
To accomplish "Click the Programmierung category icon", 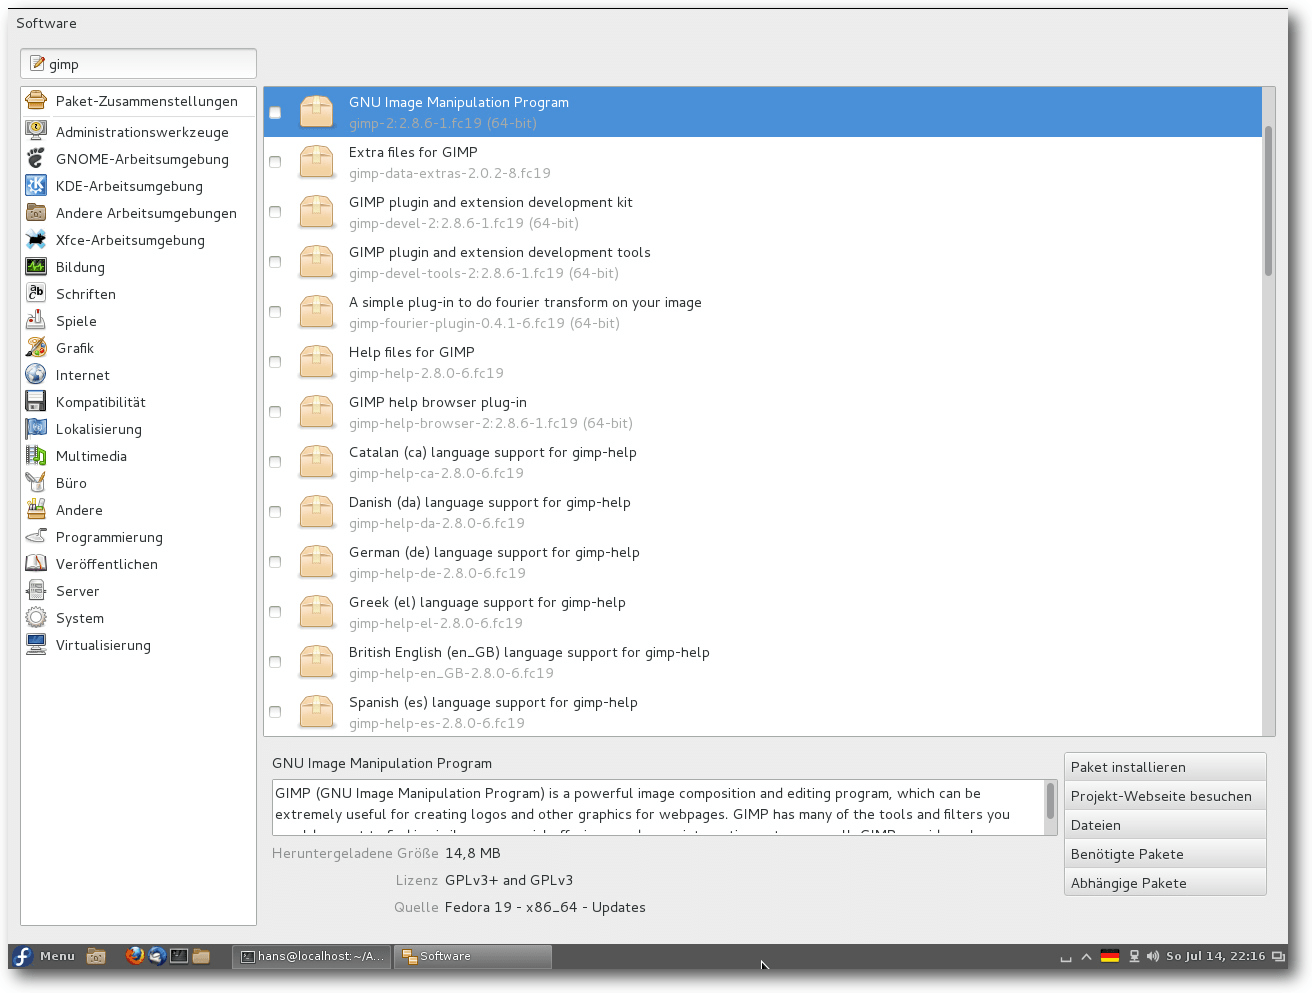I will coord(36,536).
